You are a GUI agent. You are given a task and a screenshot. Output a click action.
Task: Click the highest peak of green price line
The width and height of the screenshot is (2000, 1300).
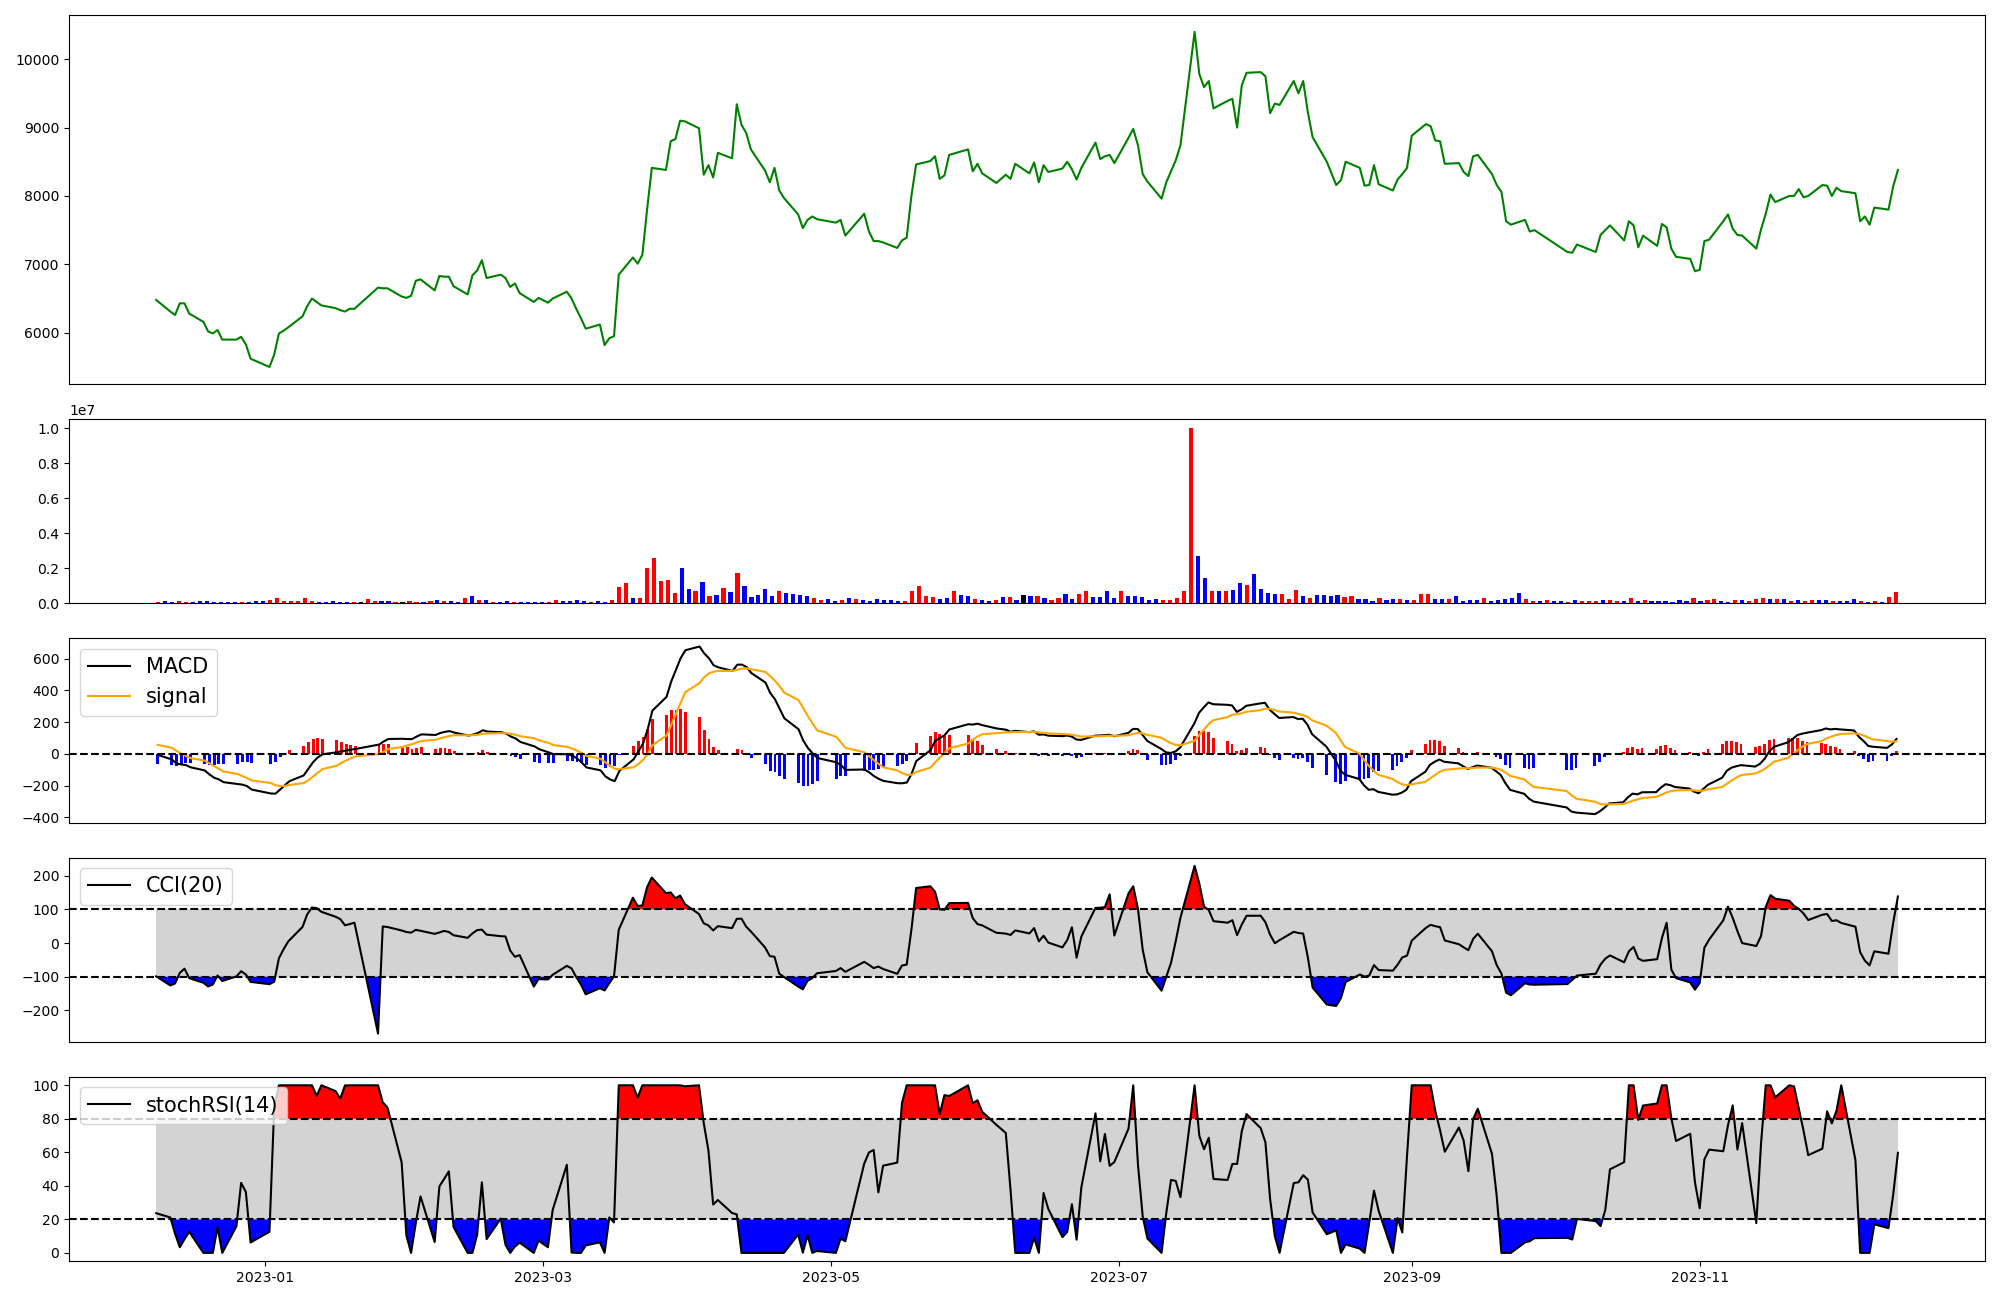[x=1194, y=33]
